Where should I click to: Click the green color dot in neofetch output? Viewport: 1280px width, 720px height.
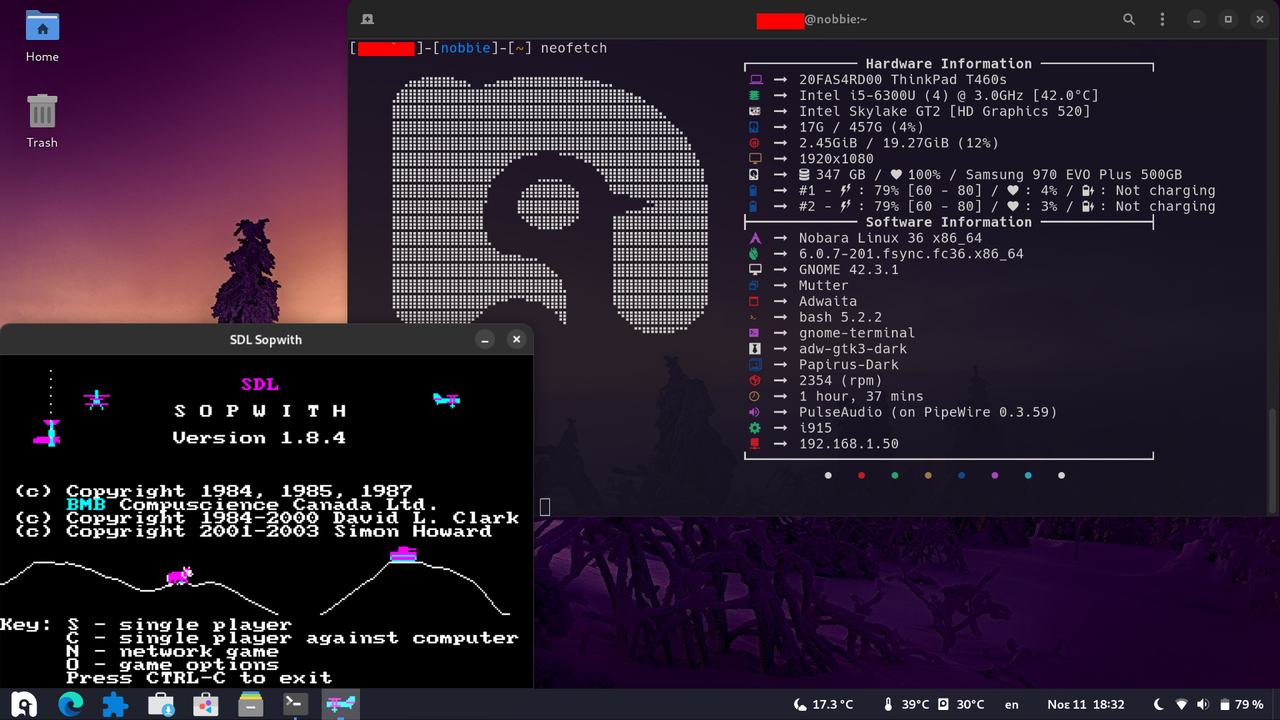click(895, 476)
